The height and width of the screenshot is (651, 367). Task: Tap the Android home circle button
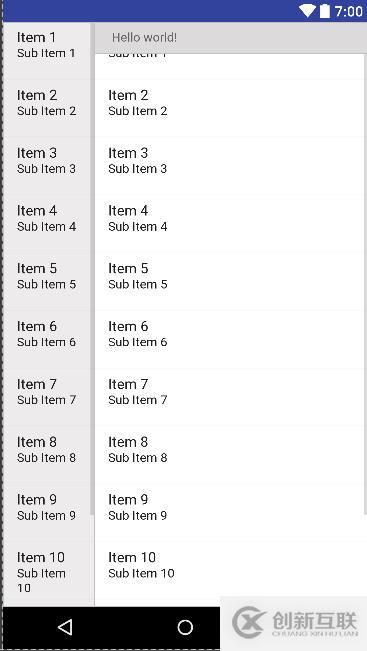click(x=185, y=627)
